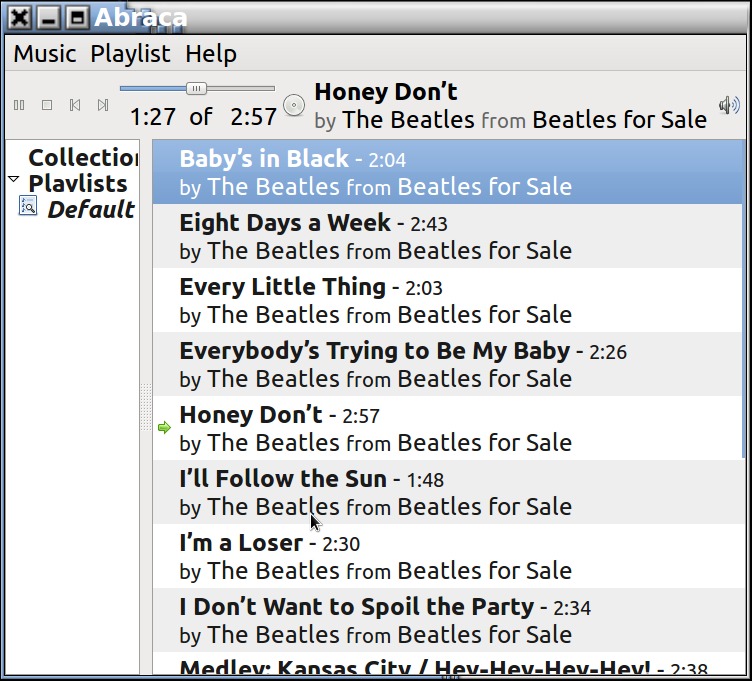Image resolution: width=752 pixels, height=681 pixels.
Task: Click the Default playlist icon
Action: [28, 206]
